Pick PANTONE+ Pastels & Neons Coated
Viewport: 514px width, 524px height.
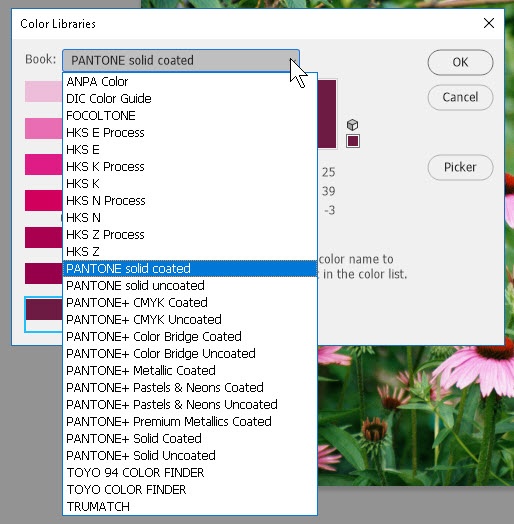pyautogui.click(x=190, y=388)
